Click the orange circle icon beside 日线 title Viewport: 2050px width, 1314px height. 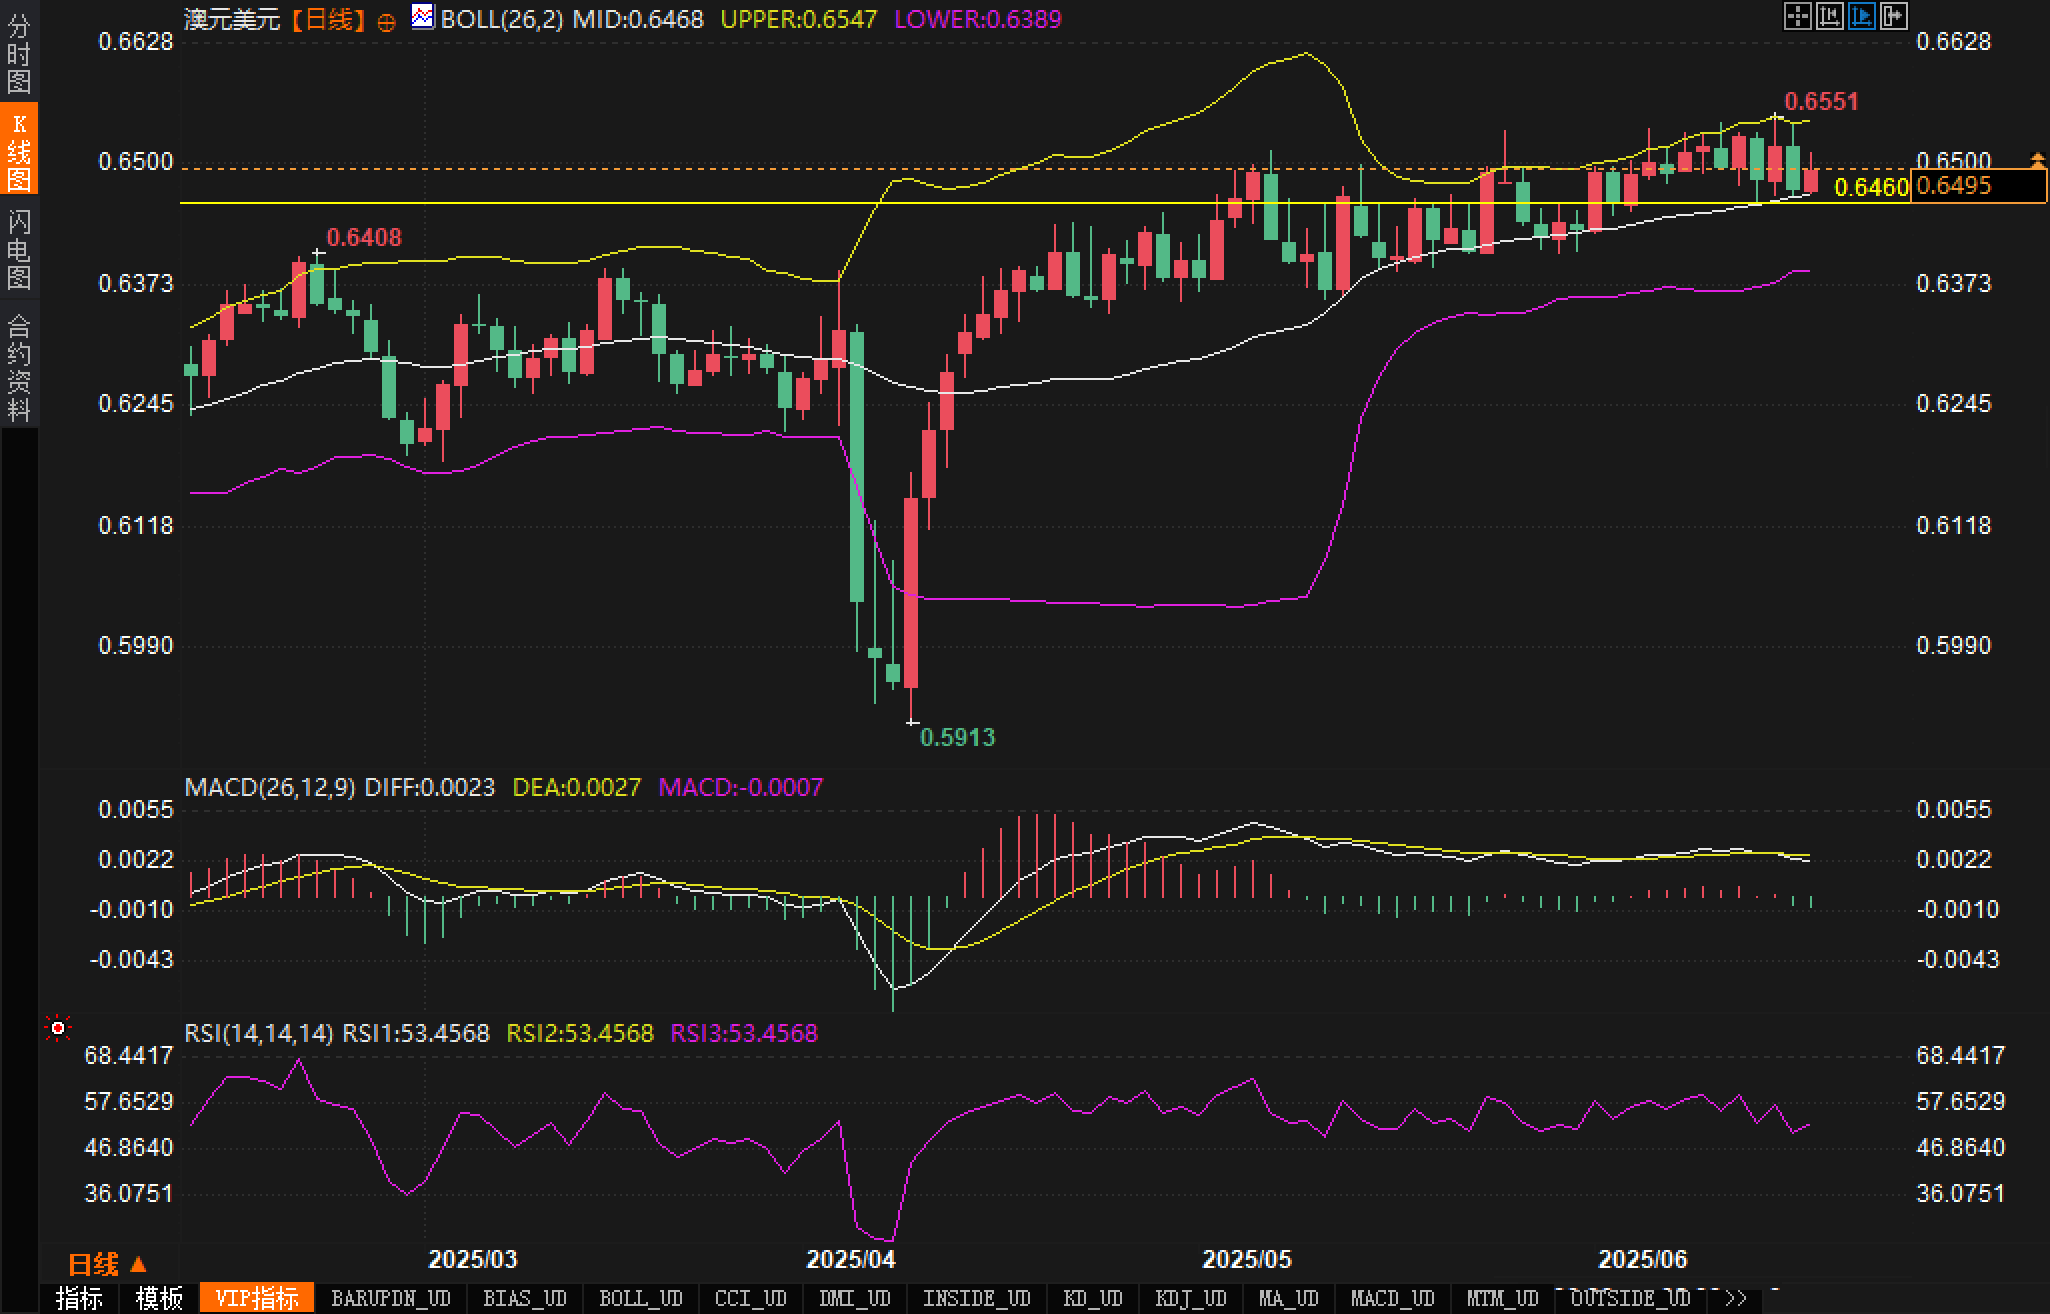[x=387, y=22]
